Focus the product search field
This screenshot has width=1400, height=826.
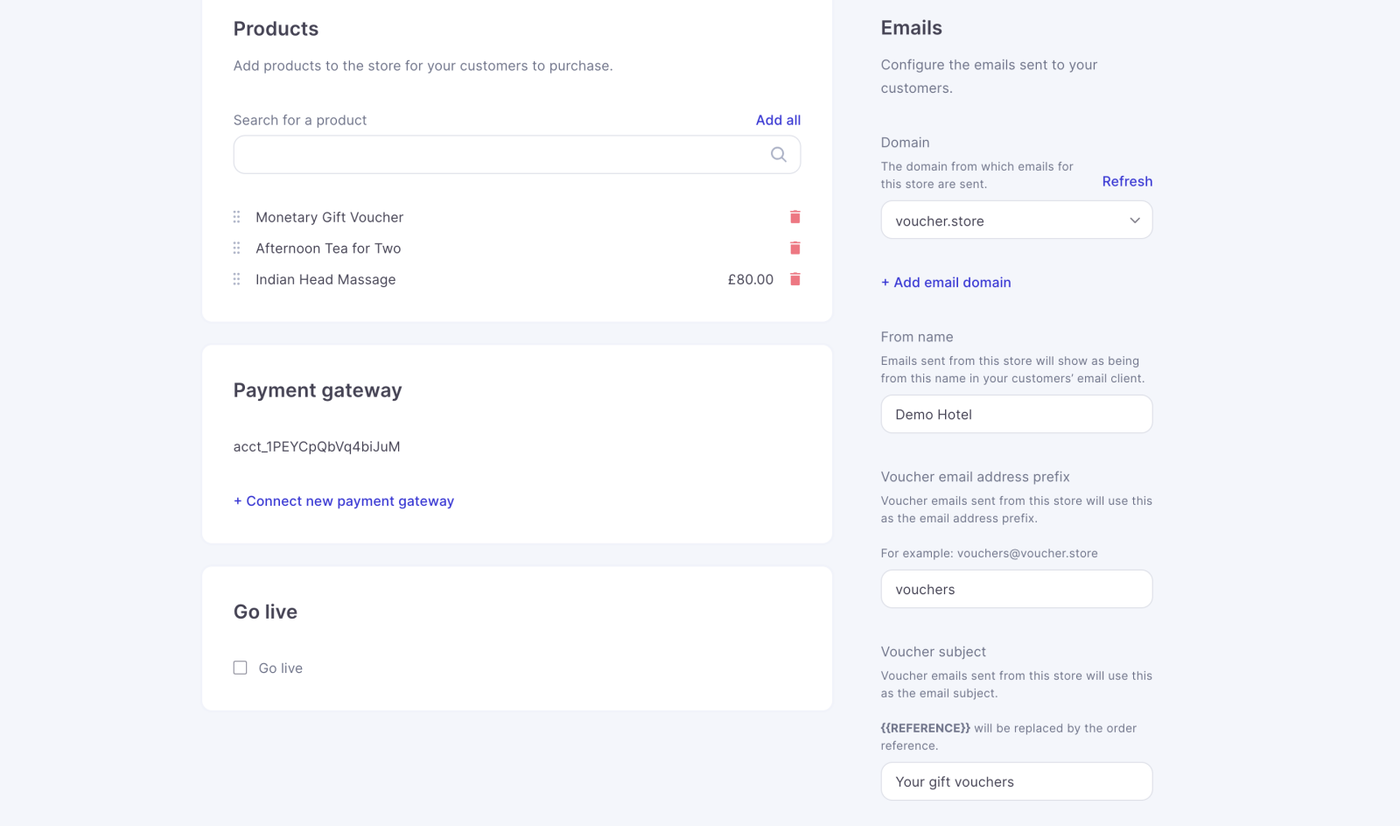pyautogui.click(x=500, y=155)
